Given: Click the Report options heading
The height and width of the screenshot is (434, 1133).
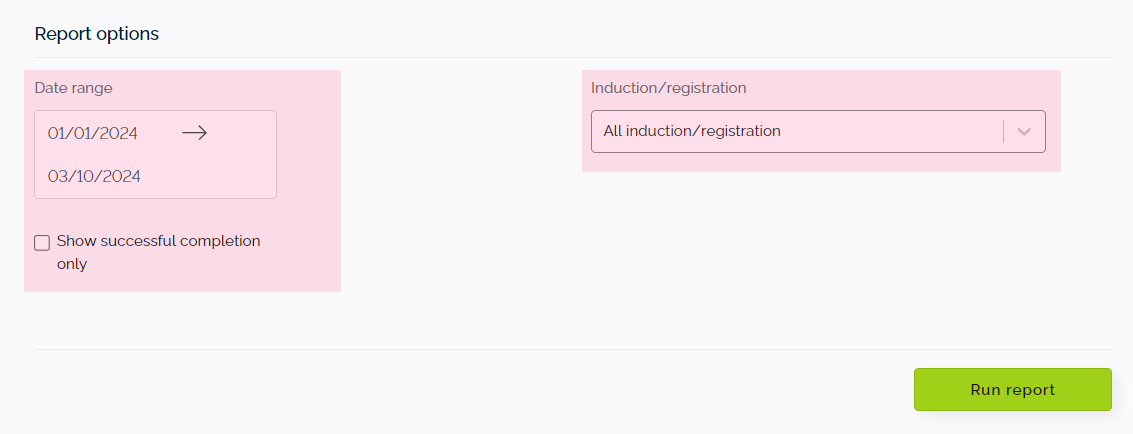Looking at the screenshot, I should tap(97, 34).
